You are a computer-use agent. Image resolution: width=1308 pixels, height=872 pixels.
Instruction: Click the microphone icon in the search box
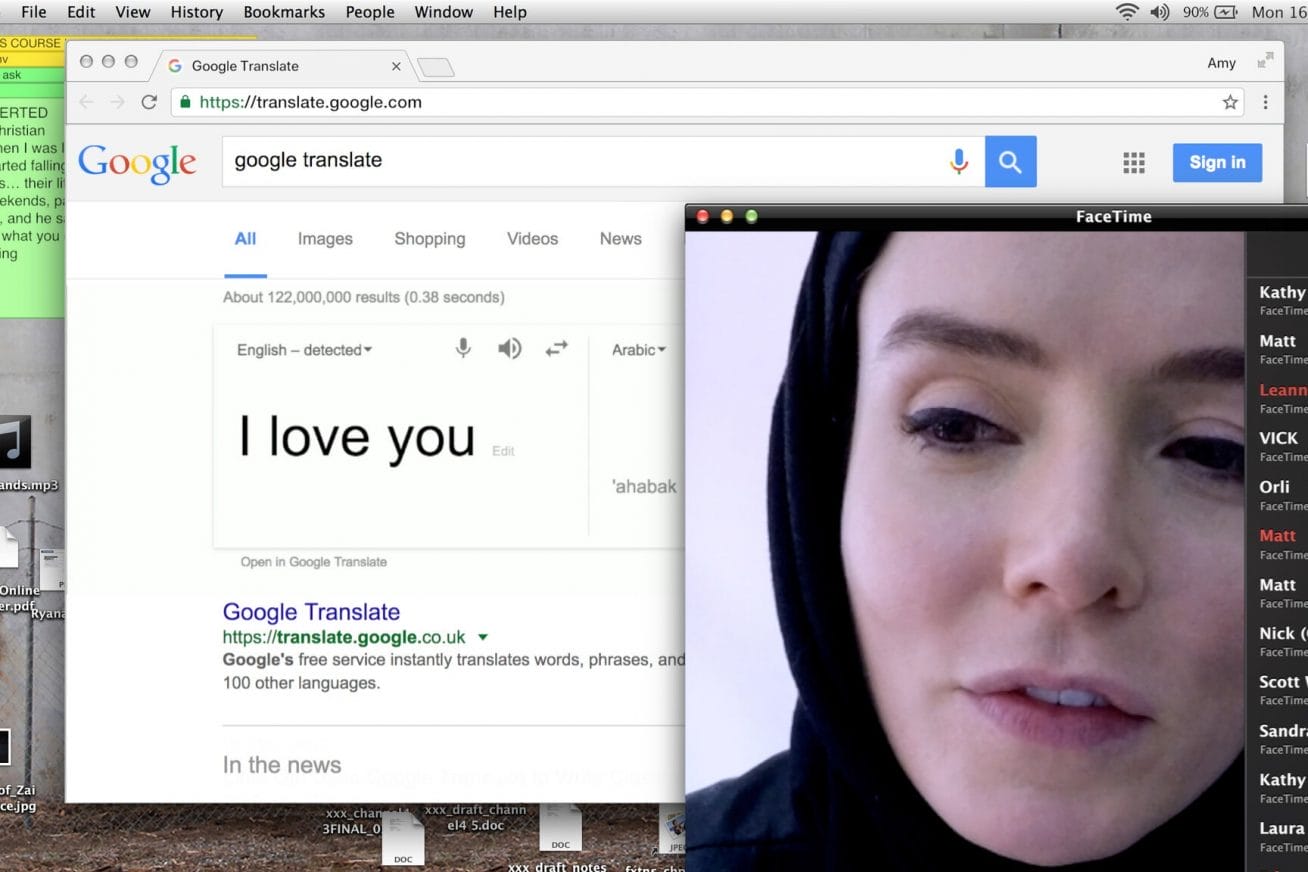(958, 161)
